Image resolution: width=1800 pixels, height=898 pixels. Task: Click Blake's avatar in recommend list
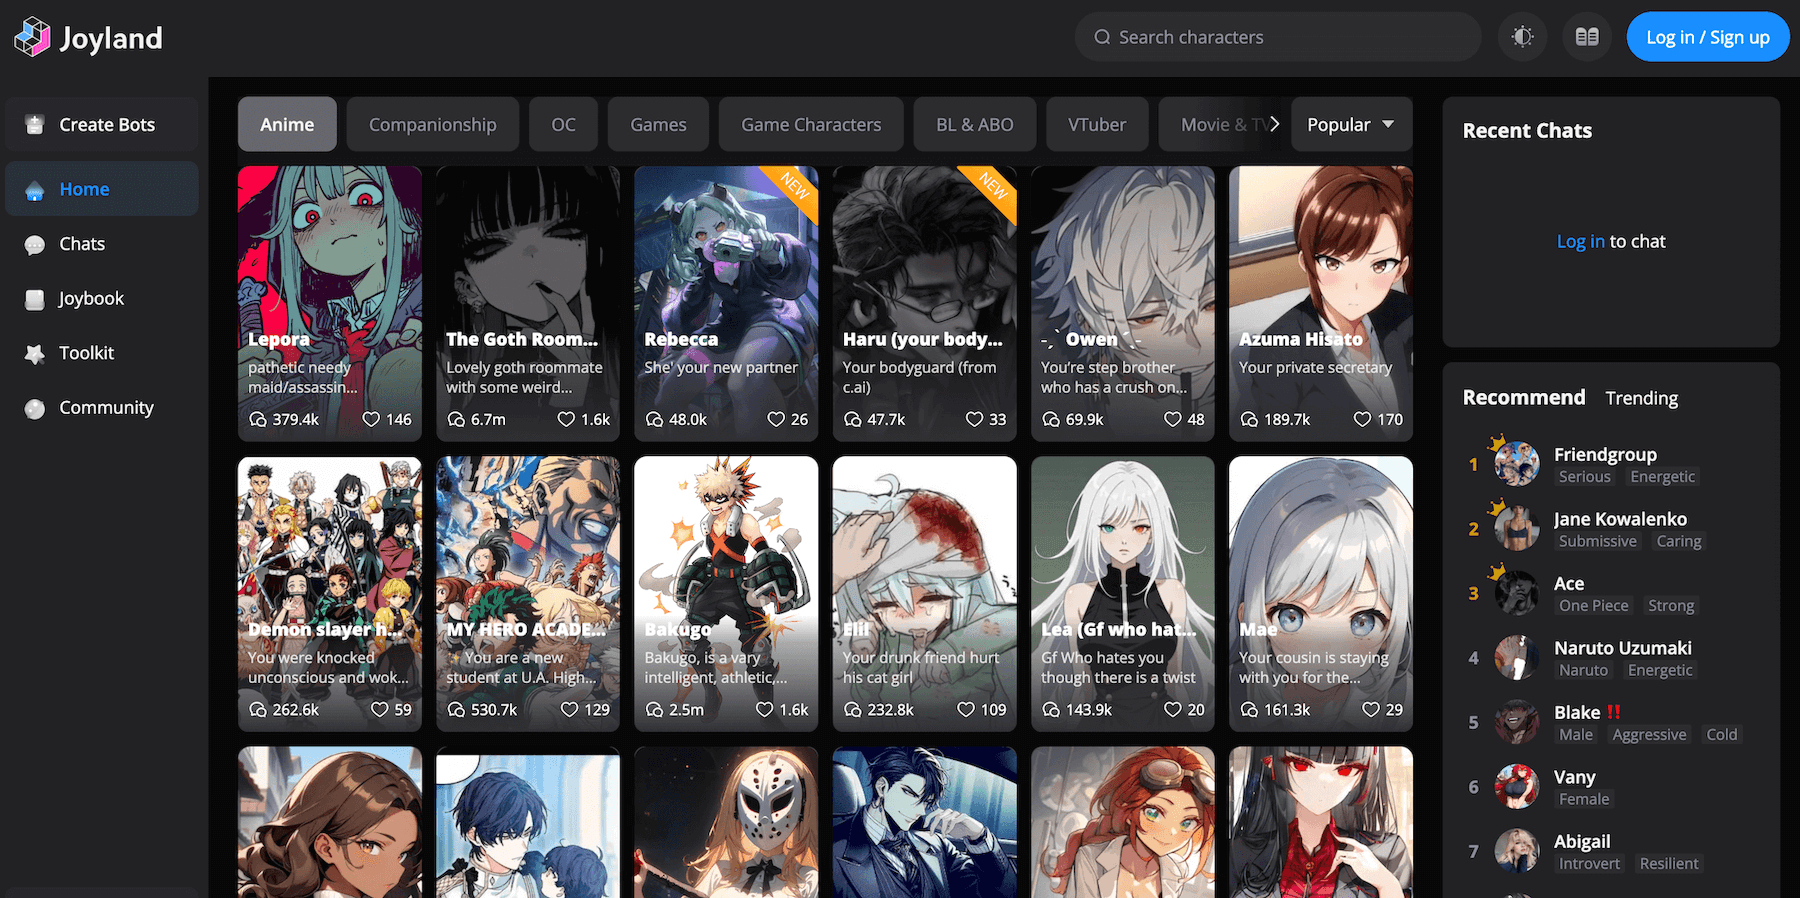tap(1517, 722)
